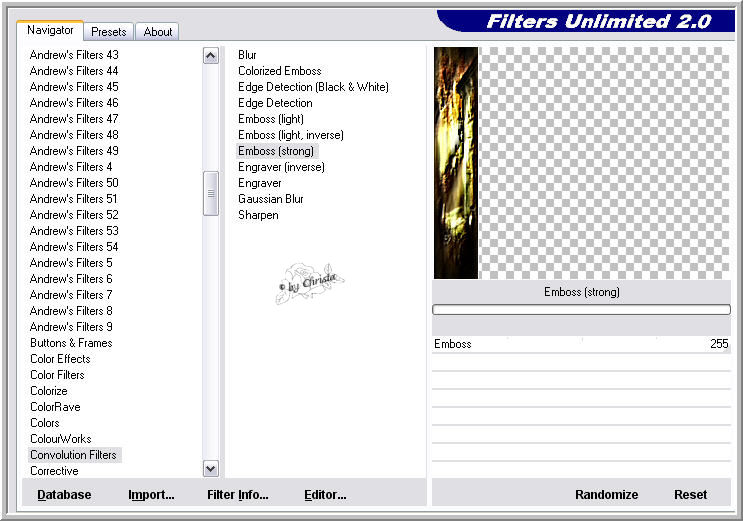Switch to the Presets tab
Screen dimensions: 743x521
tap(109, 32)
